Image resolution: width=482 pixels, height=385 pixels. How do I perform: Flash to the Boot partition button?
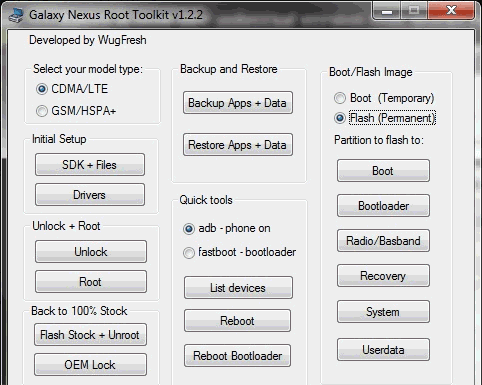383,171
